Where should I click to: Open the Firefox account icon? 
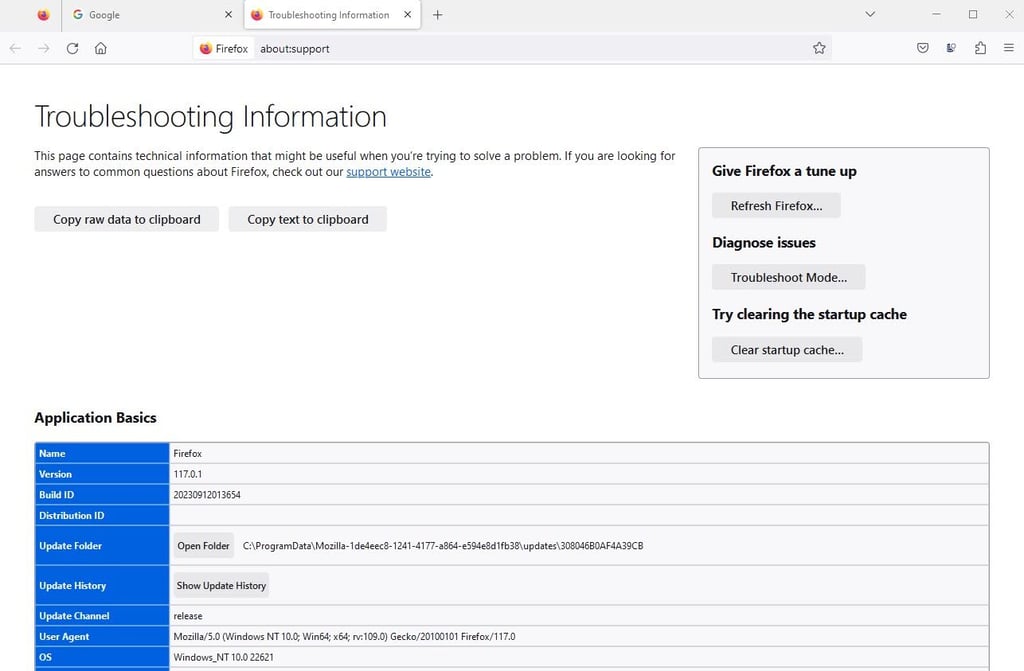[951, 48]
